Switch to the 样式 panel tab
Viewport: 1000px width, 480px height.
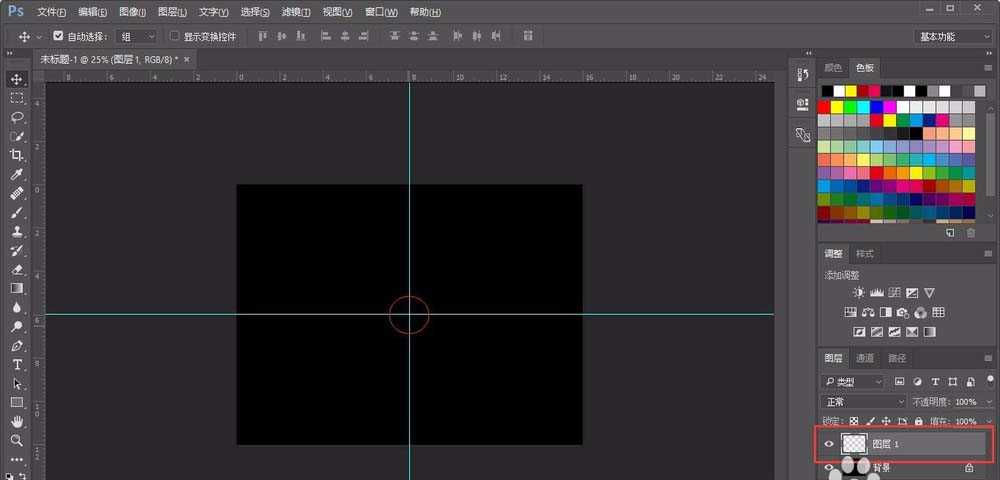coord(865,253)
